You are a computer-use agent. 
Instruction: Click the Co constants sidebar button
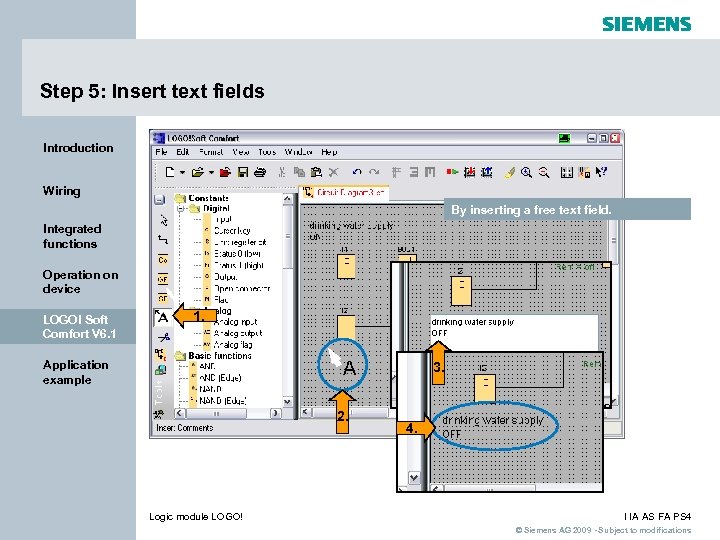coord(163,260)
